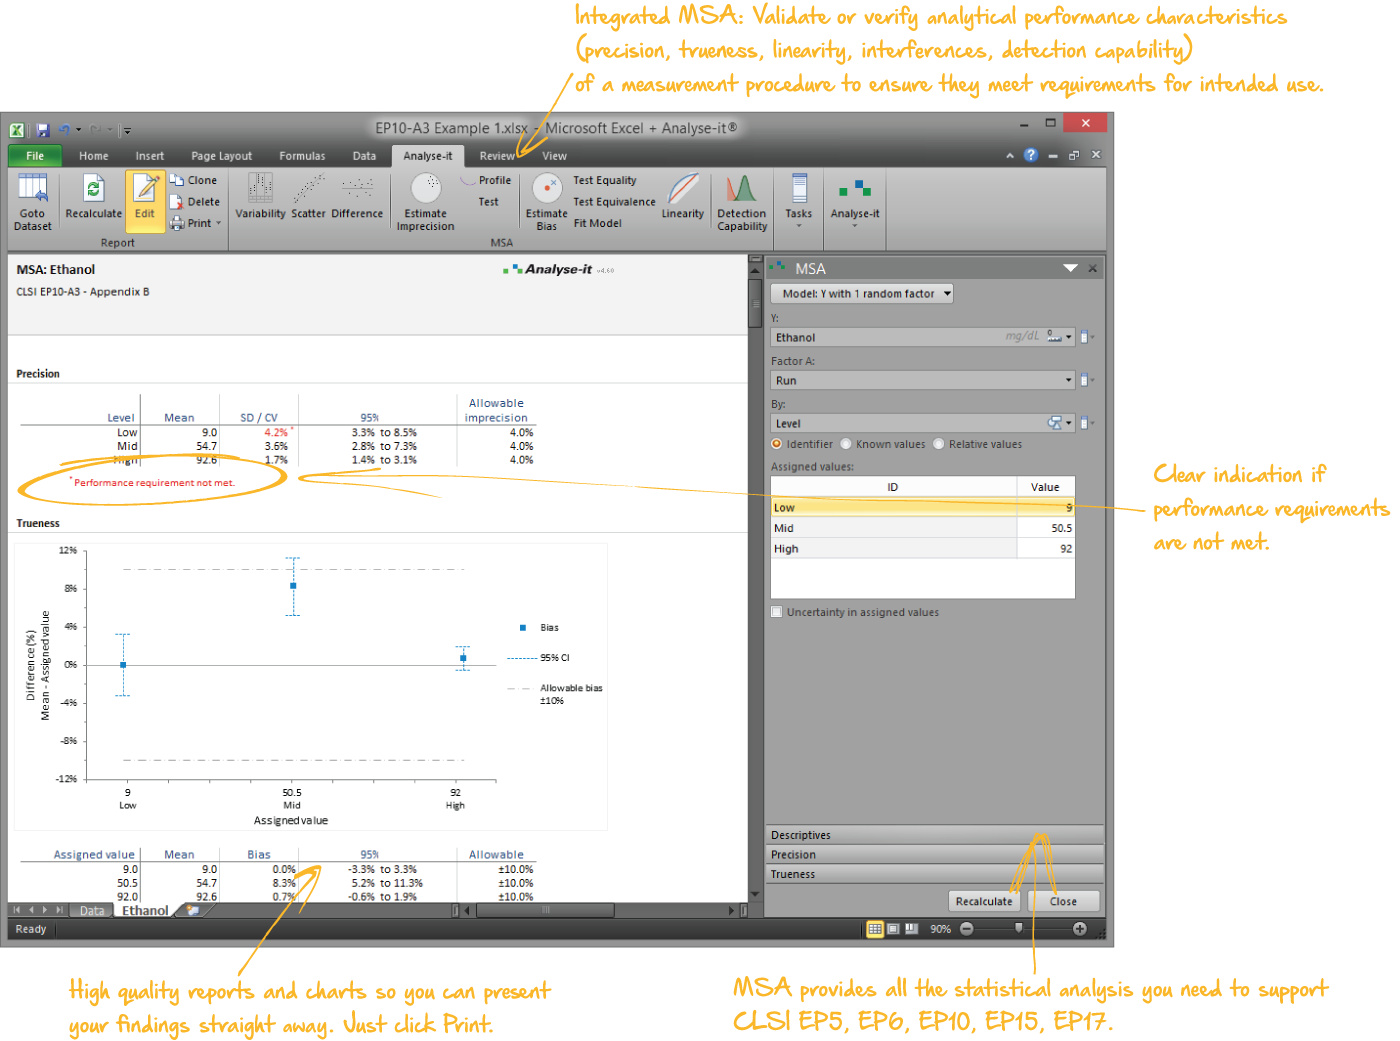Choose Test Equivalence in MSA group

tap(614, 202)
